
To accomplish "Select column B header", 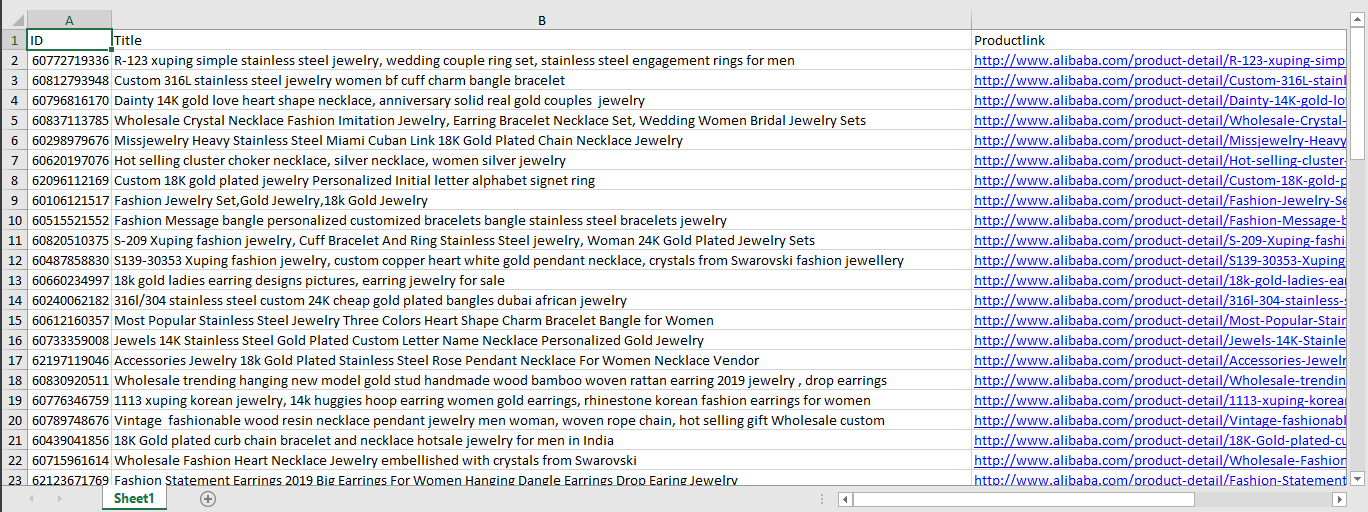I will 542,20.
